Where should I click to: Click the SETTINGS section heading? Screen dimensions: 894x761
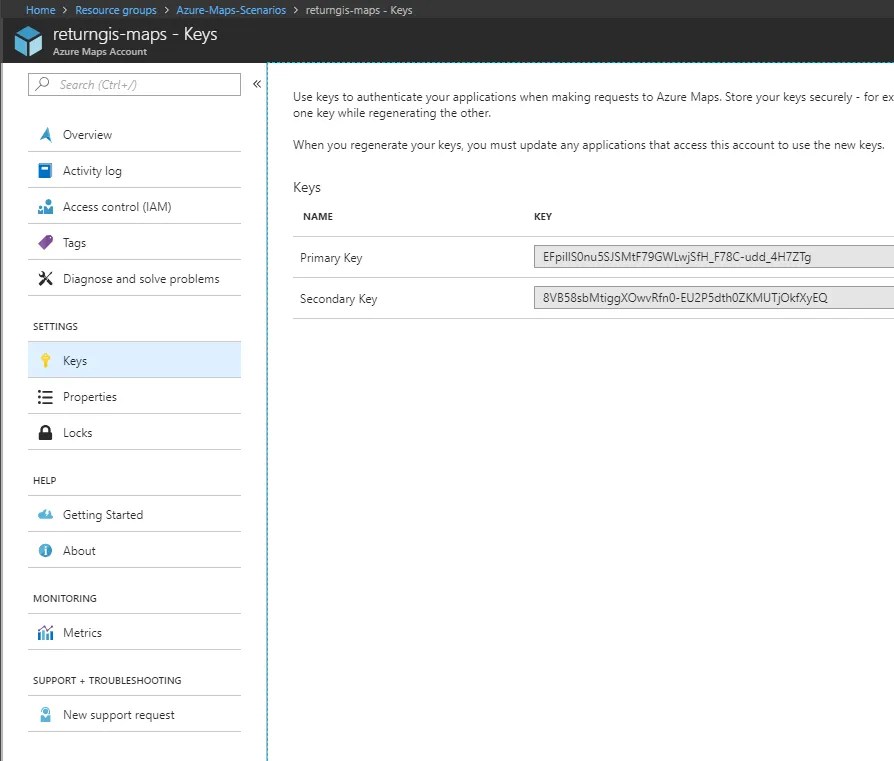tap(55, 327)
